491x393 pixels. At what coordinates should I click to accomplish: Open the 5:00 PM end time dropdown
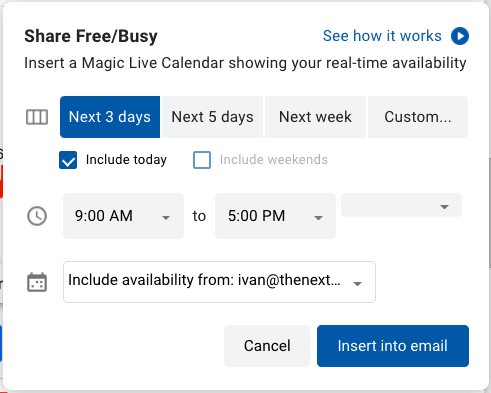[x=275, y=216]
